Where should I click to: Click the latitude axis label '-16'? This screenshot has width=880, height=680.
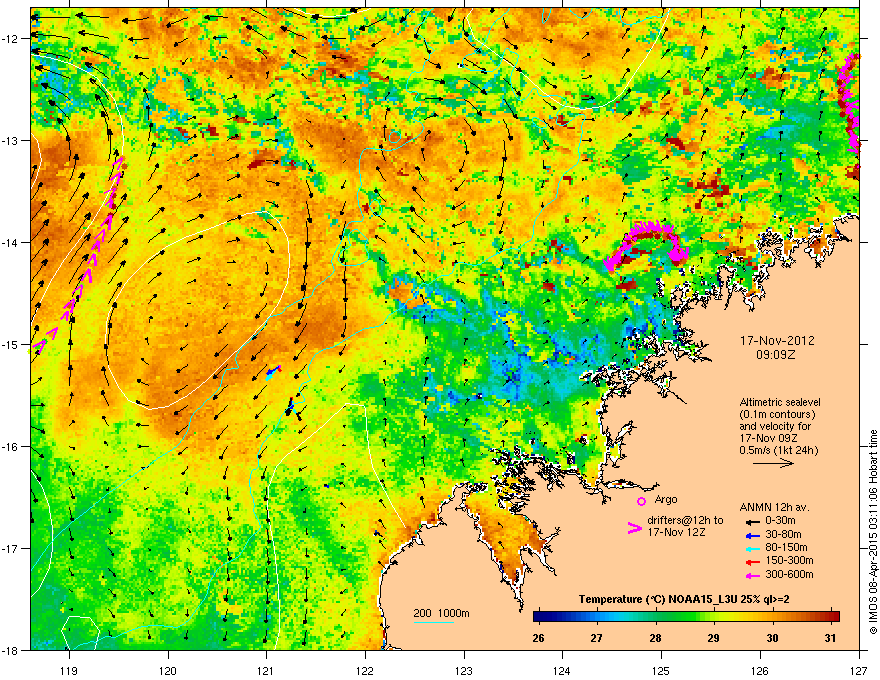pyautogui.click(x=11, y=447)
